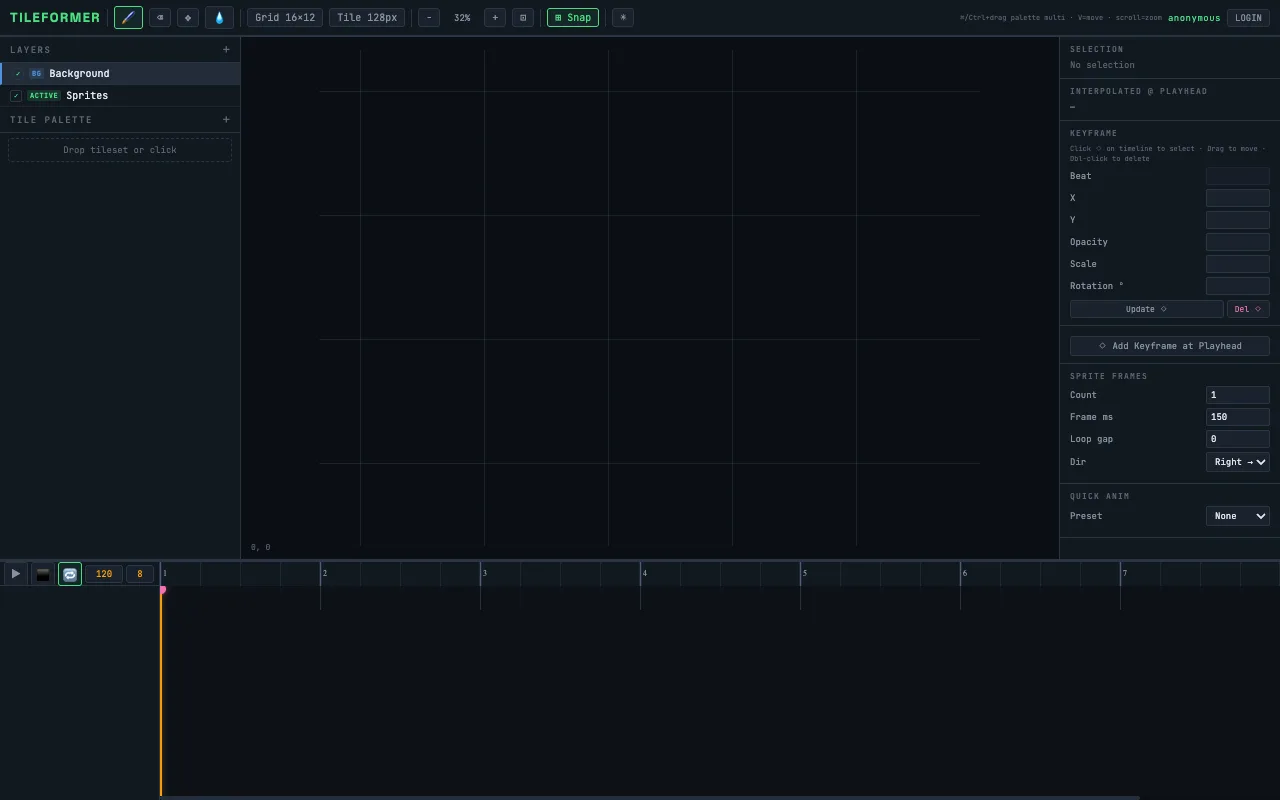Viewport: 1280px width, 800px height.
Task: Click Add Keyframe at Playhead
Action: (1170, 346)
